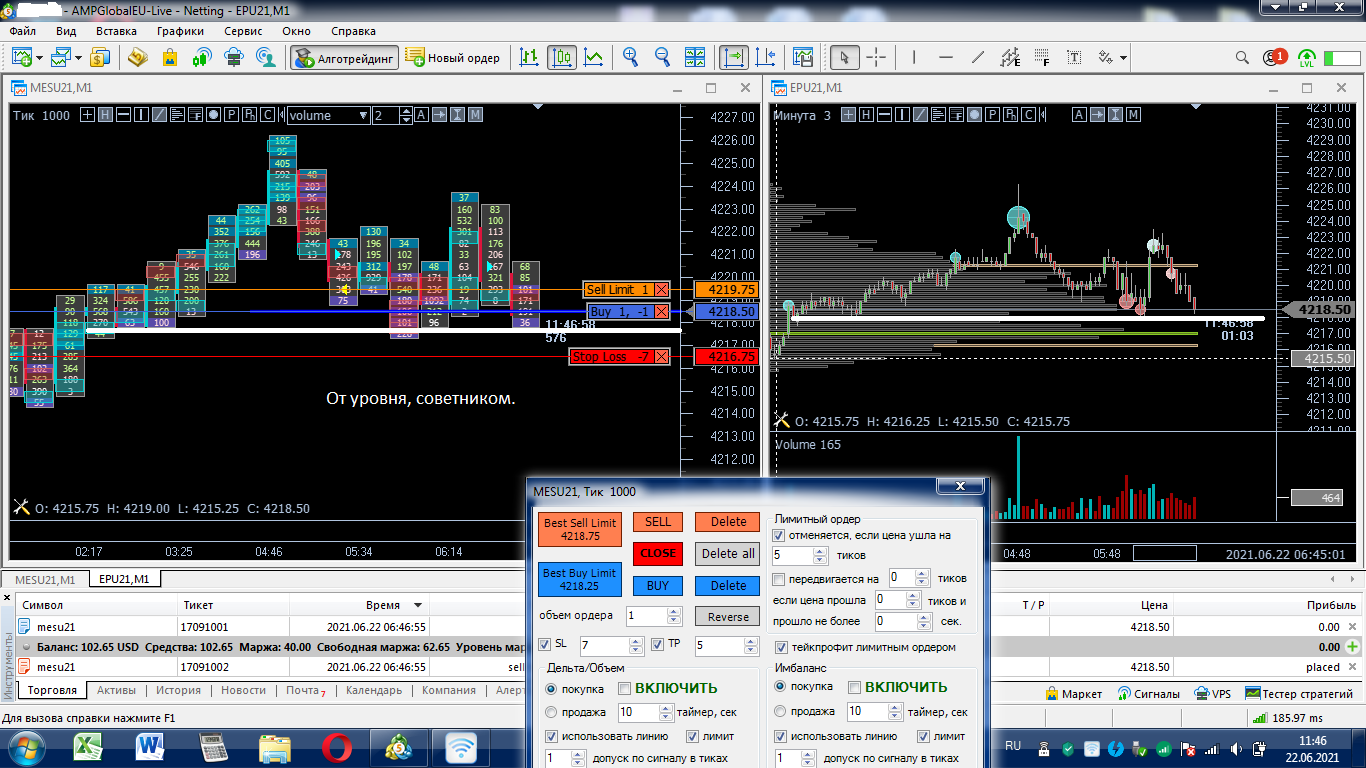Toggle chart auto scroll to end
Screen dimensions: 1366x768
[x=734, y=57]
